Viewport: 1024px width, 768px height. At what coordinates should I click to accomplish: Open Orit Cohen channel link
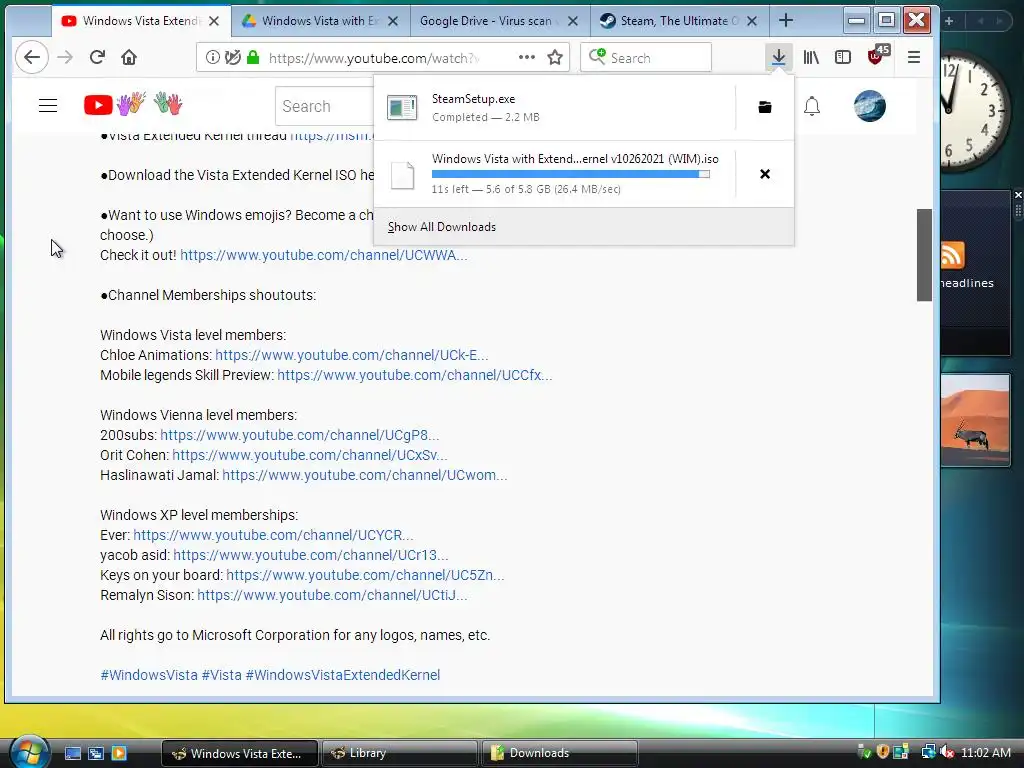point(310,455)
